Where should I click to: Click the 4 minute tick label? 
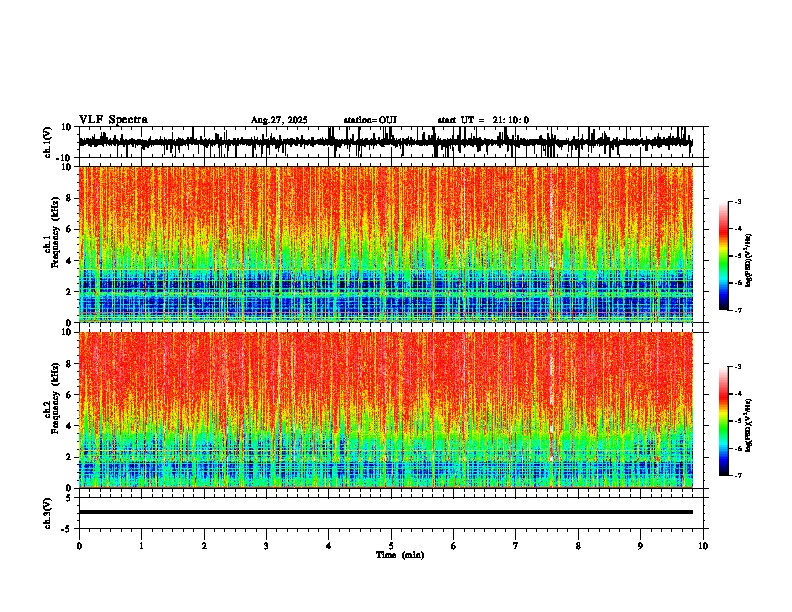tap(329, 546)
